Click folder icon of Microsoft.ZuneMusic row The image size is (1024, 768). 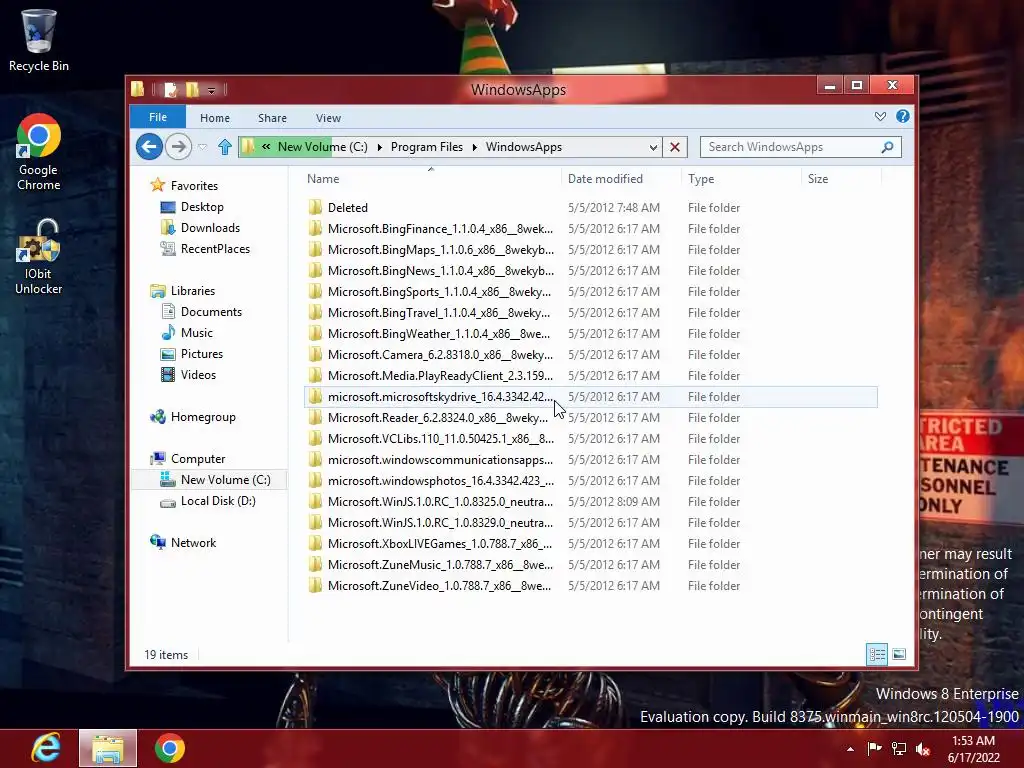coord(315,564)
